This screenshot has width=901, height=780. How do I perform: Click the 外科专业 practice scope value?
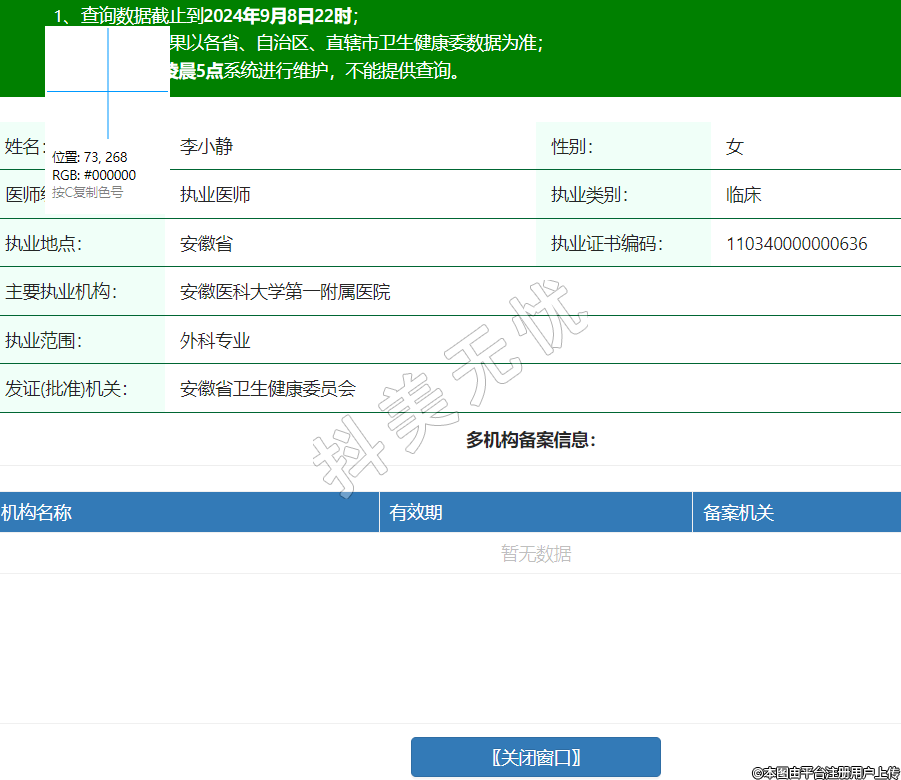(215, 341)
